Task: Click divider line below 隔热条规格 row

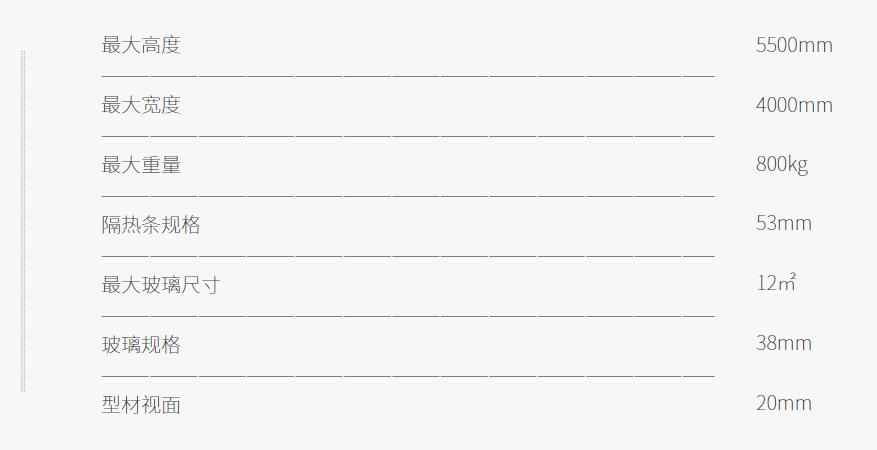Action: coord(408,256)
